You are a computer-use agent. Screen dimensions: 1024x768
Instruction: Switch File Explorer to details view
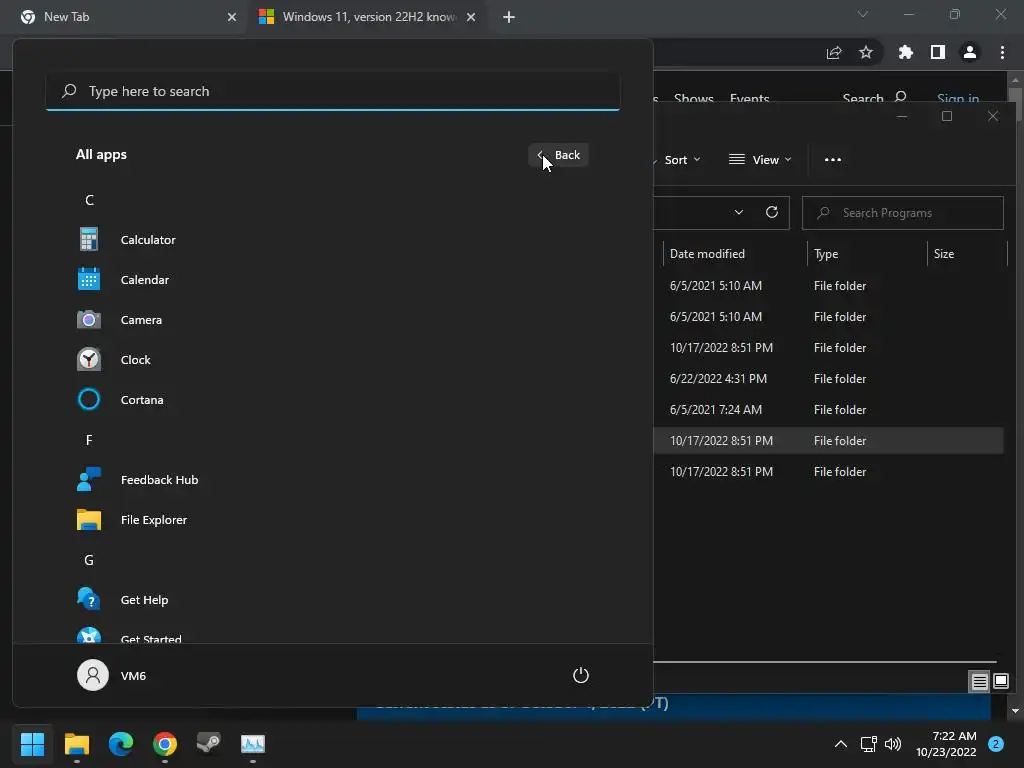click(980, 682)
